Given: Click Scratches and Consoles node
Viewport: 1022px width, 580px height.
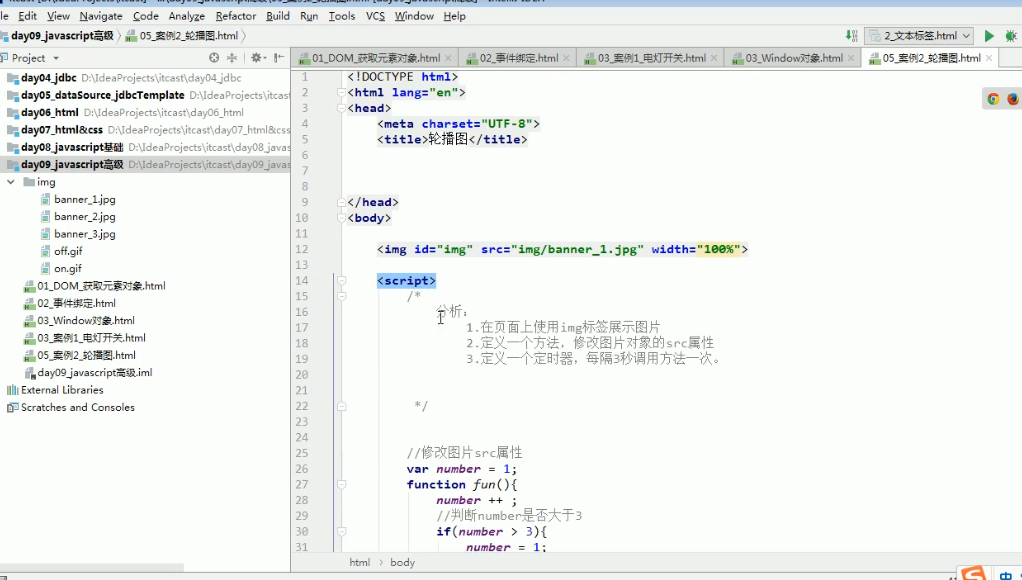Looking at the screenshot, I should pos(78,407).
